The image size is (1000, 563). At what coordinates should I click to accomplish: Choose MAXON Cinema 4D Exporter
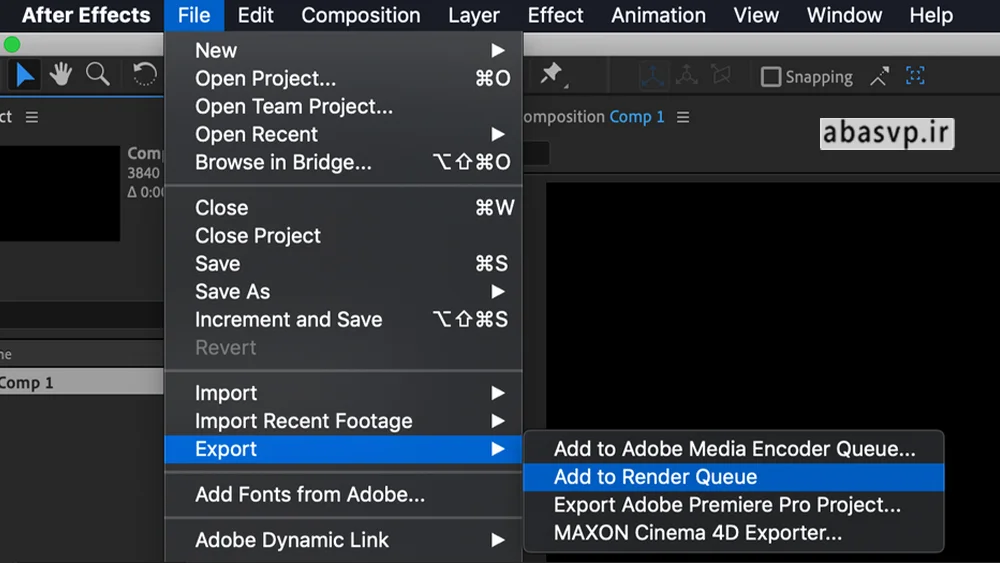733,533
